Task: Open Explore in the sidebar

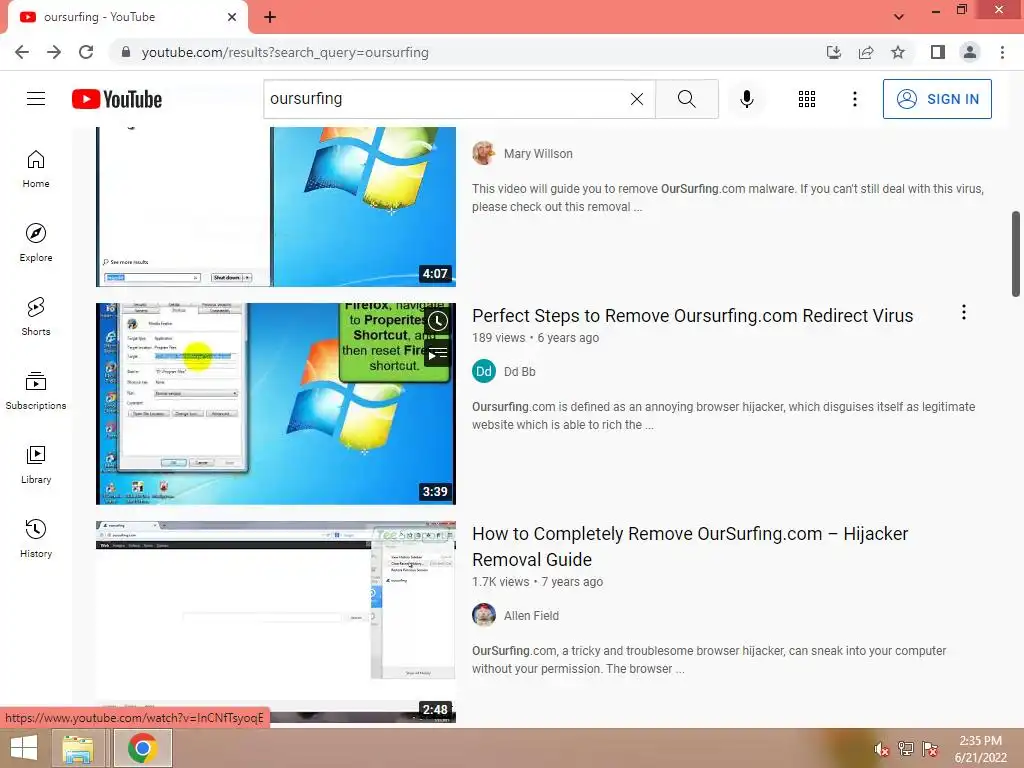Action: [x=36, y=243]
